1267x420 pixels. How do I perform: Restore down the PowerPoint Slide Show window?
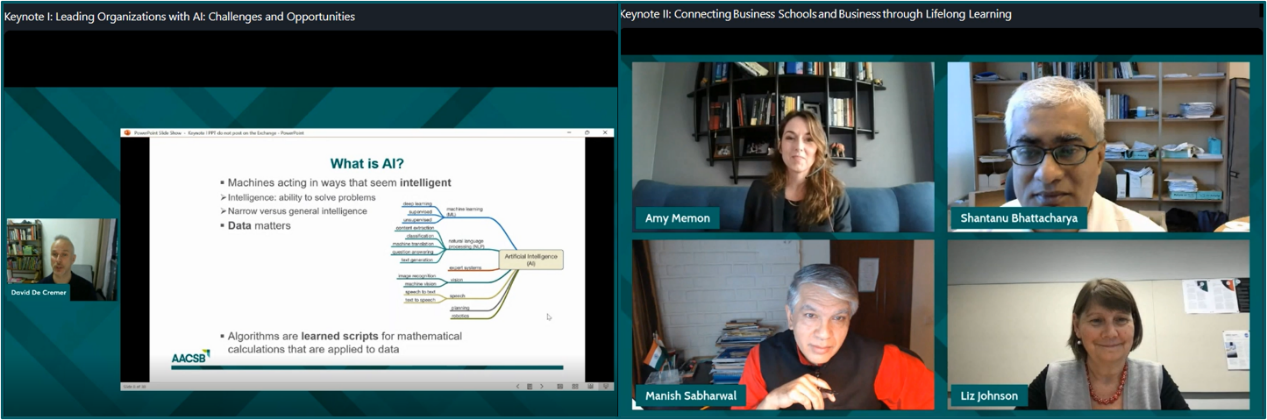coord(587,132)
